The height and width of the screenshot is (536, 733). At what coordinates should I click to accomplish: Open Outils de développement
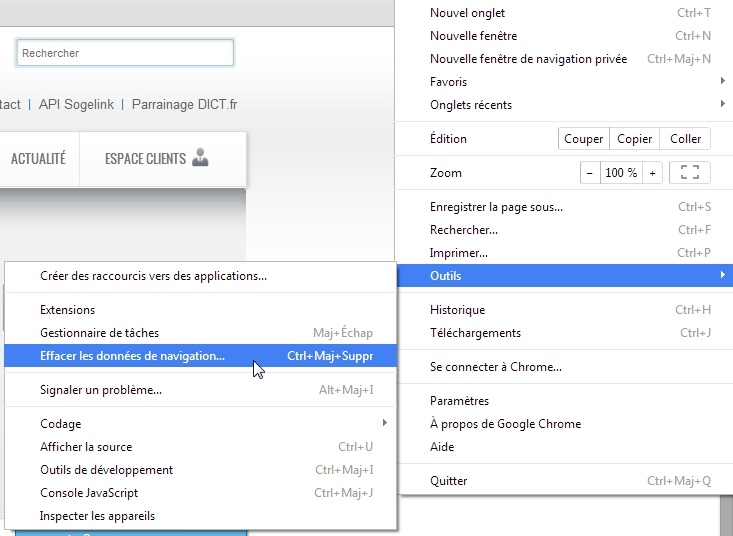pyautogui.click(x=201, y=469)
